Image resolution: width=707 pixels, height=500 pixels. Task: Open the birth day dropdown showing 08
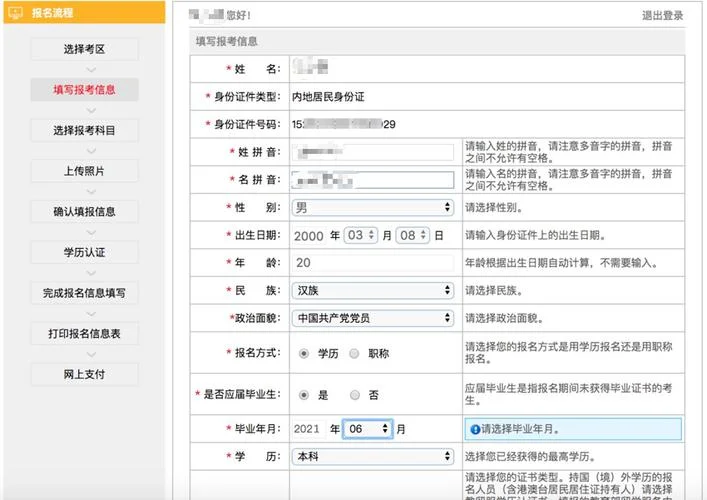(413, 235)
